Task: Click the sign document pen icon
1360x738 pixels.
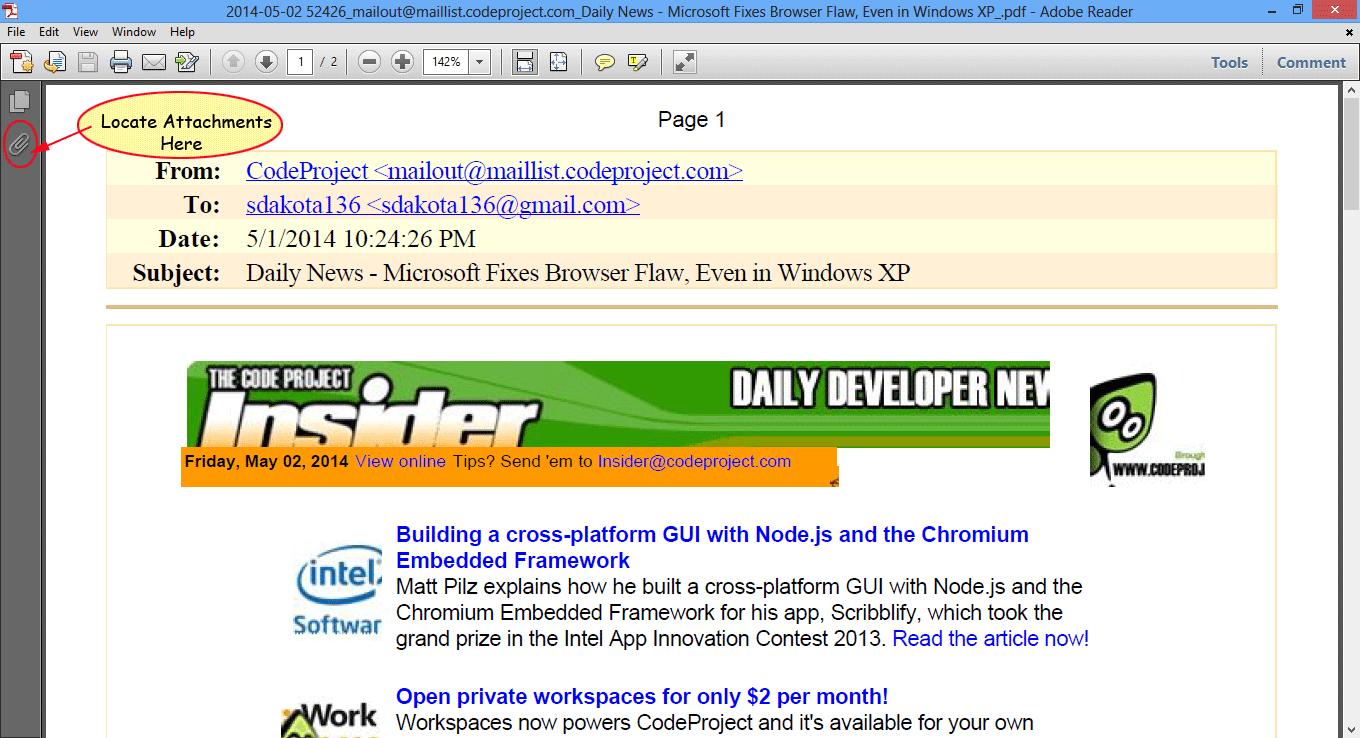Action: [187, 62]
